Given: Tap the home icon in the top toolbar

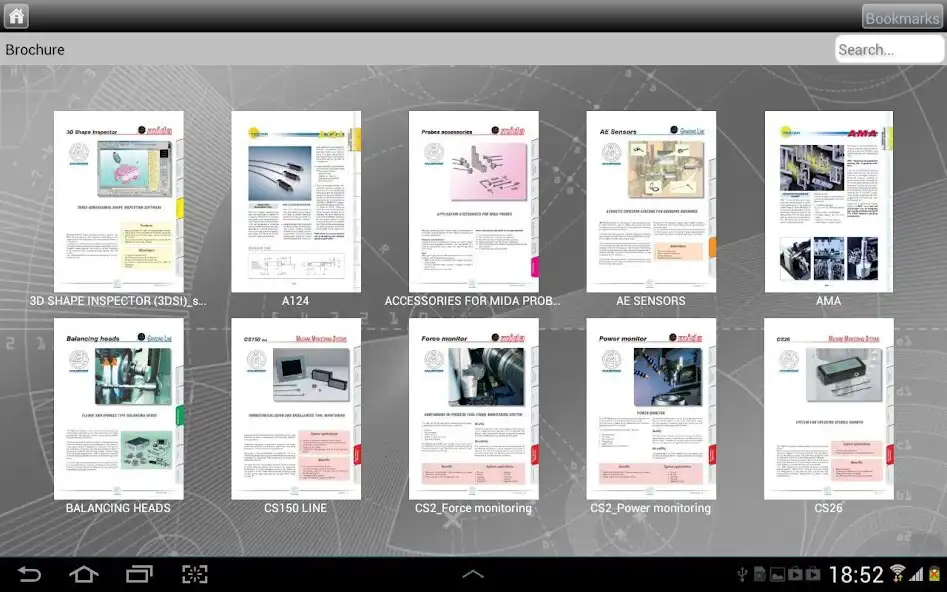Looking at the screenshot, I should pyautogui.click(x=15, y=16).
